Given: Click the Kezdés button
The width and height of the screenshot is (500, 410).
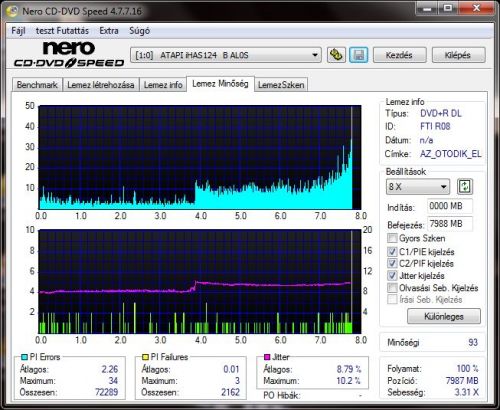Looking at the screenshot, I should coord(399,55).
